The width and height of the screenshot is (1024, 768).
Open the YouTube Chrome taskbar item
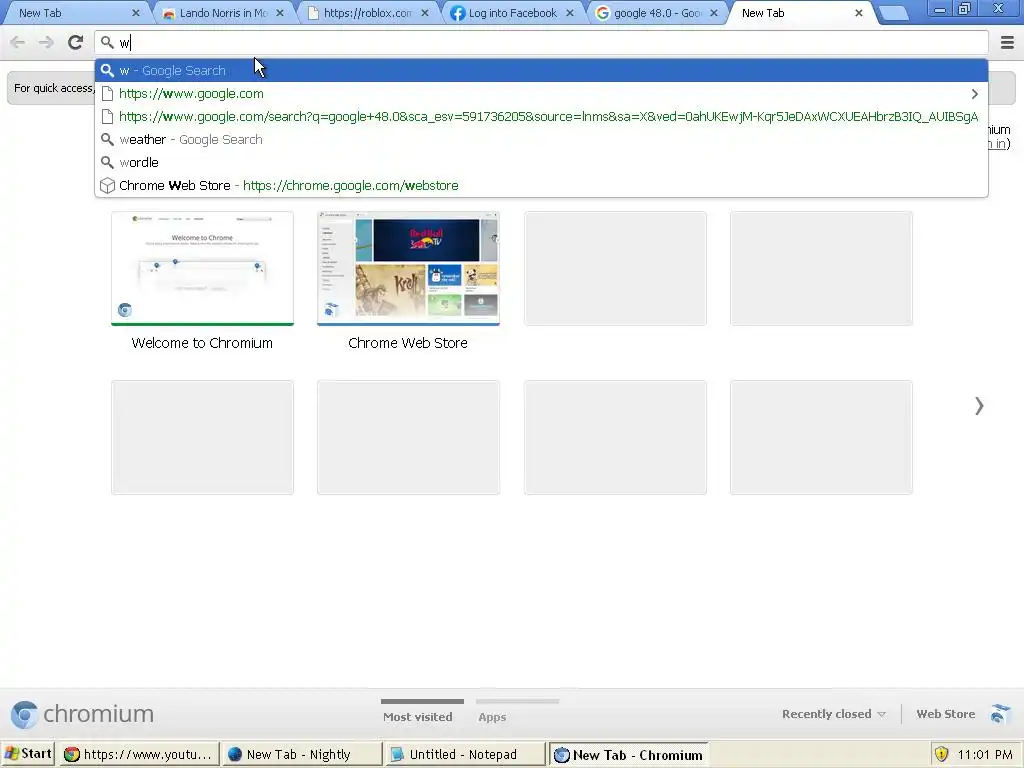[138, 754]
